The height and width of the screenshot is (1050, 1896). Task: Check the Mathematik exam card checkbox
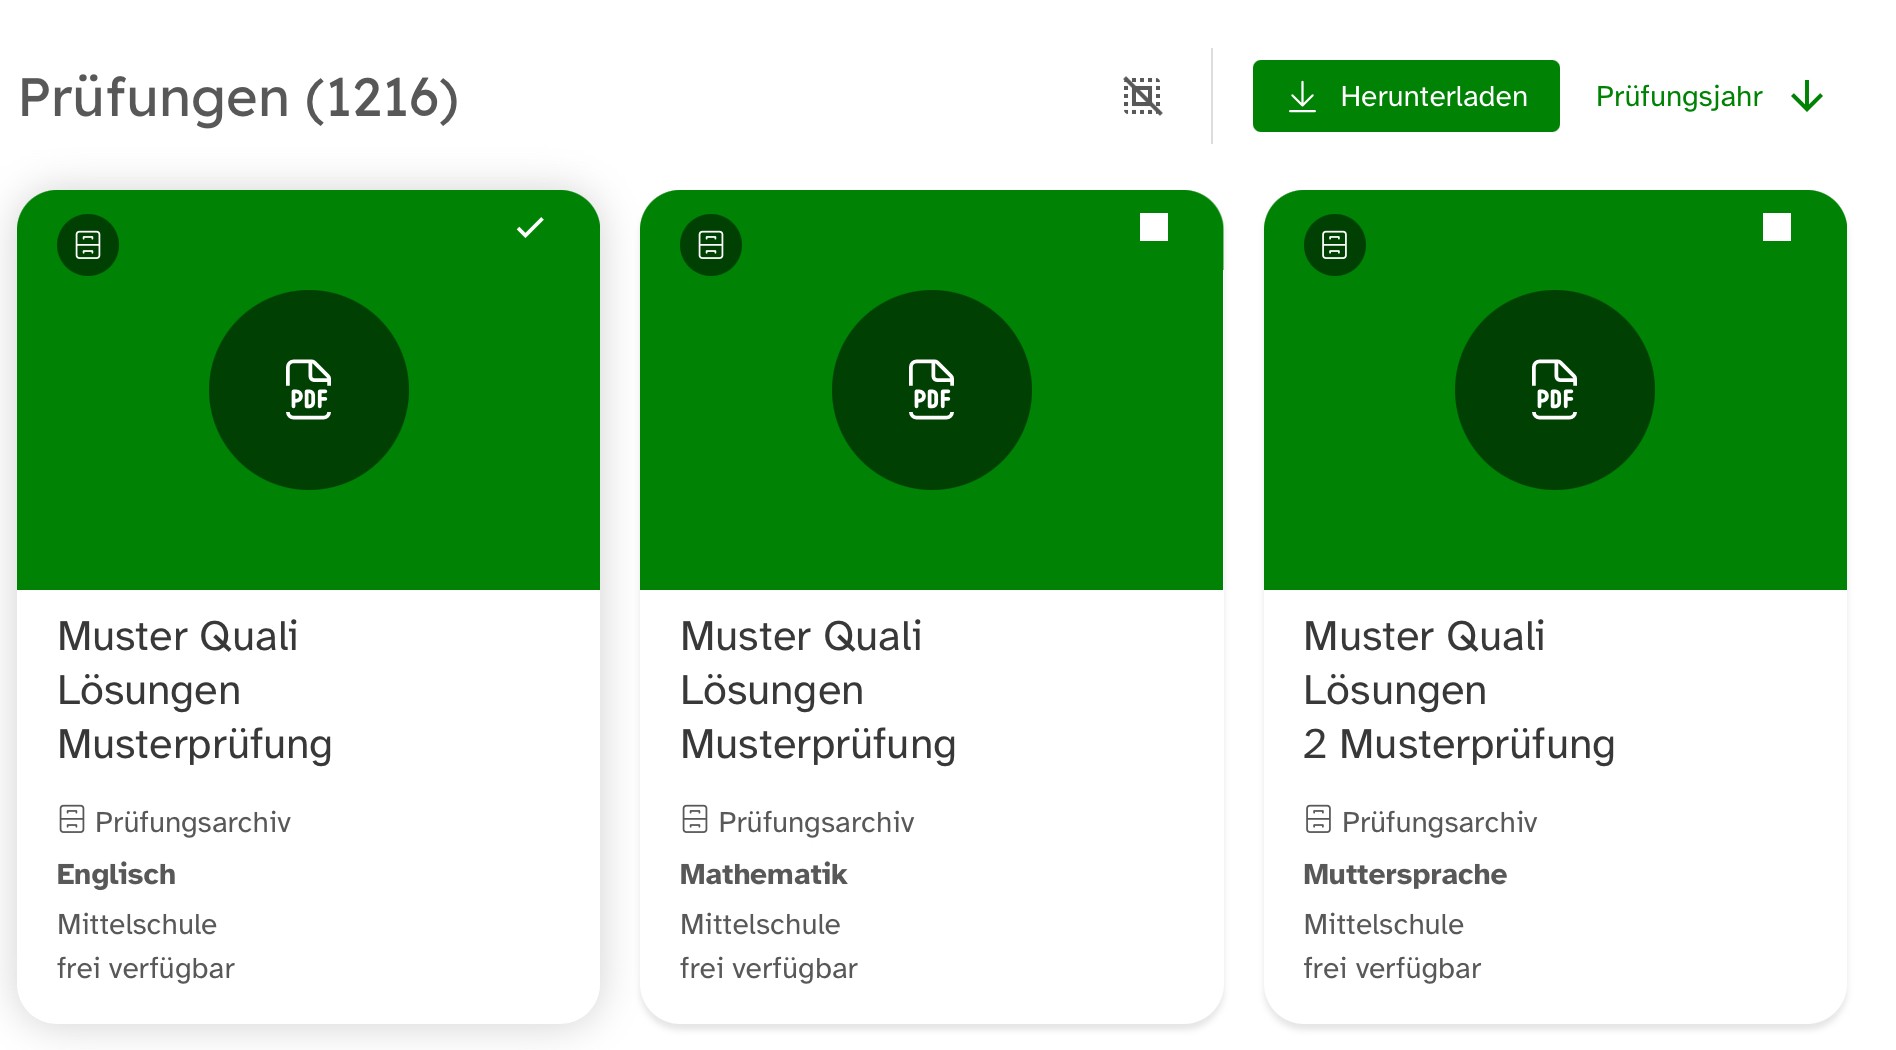pyautogui.click(x=1154, y=228)
